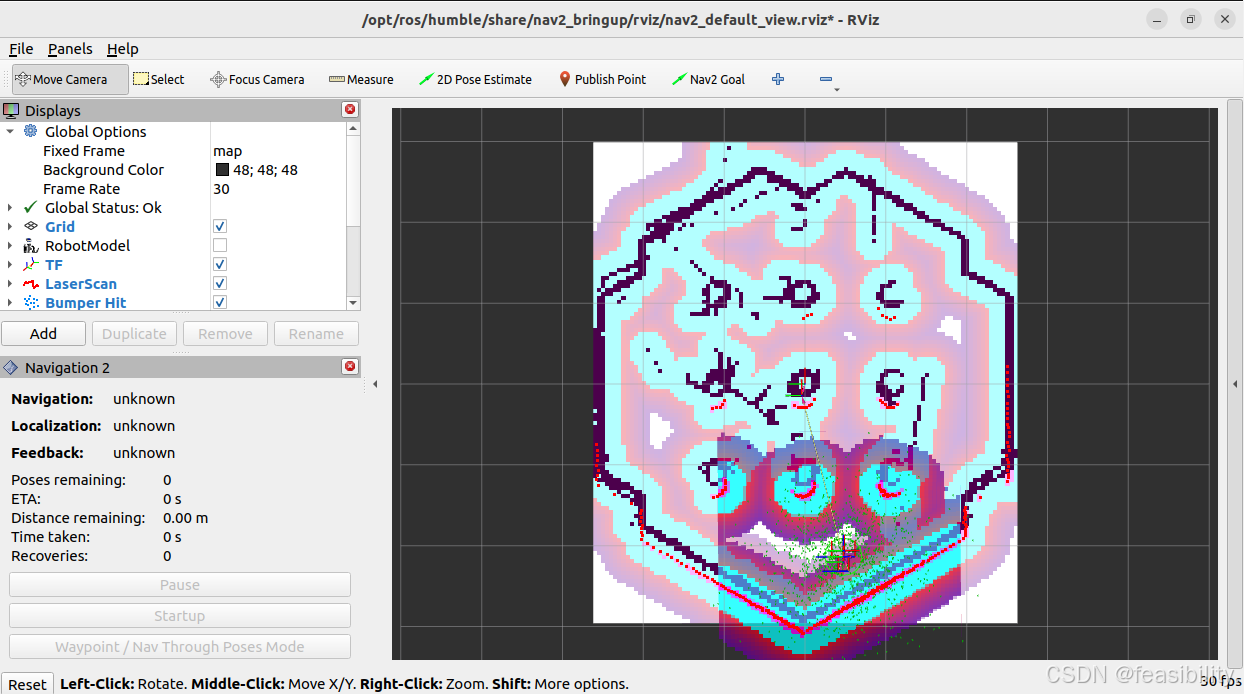Click the Rename button

click(x=316, y=333)
